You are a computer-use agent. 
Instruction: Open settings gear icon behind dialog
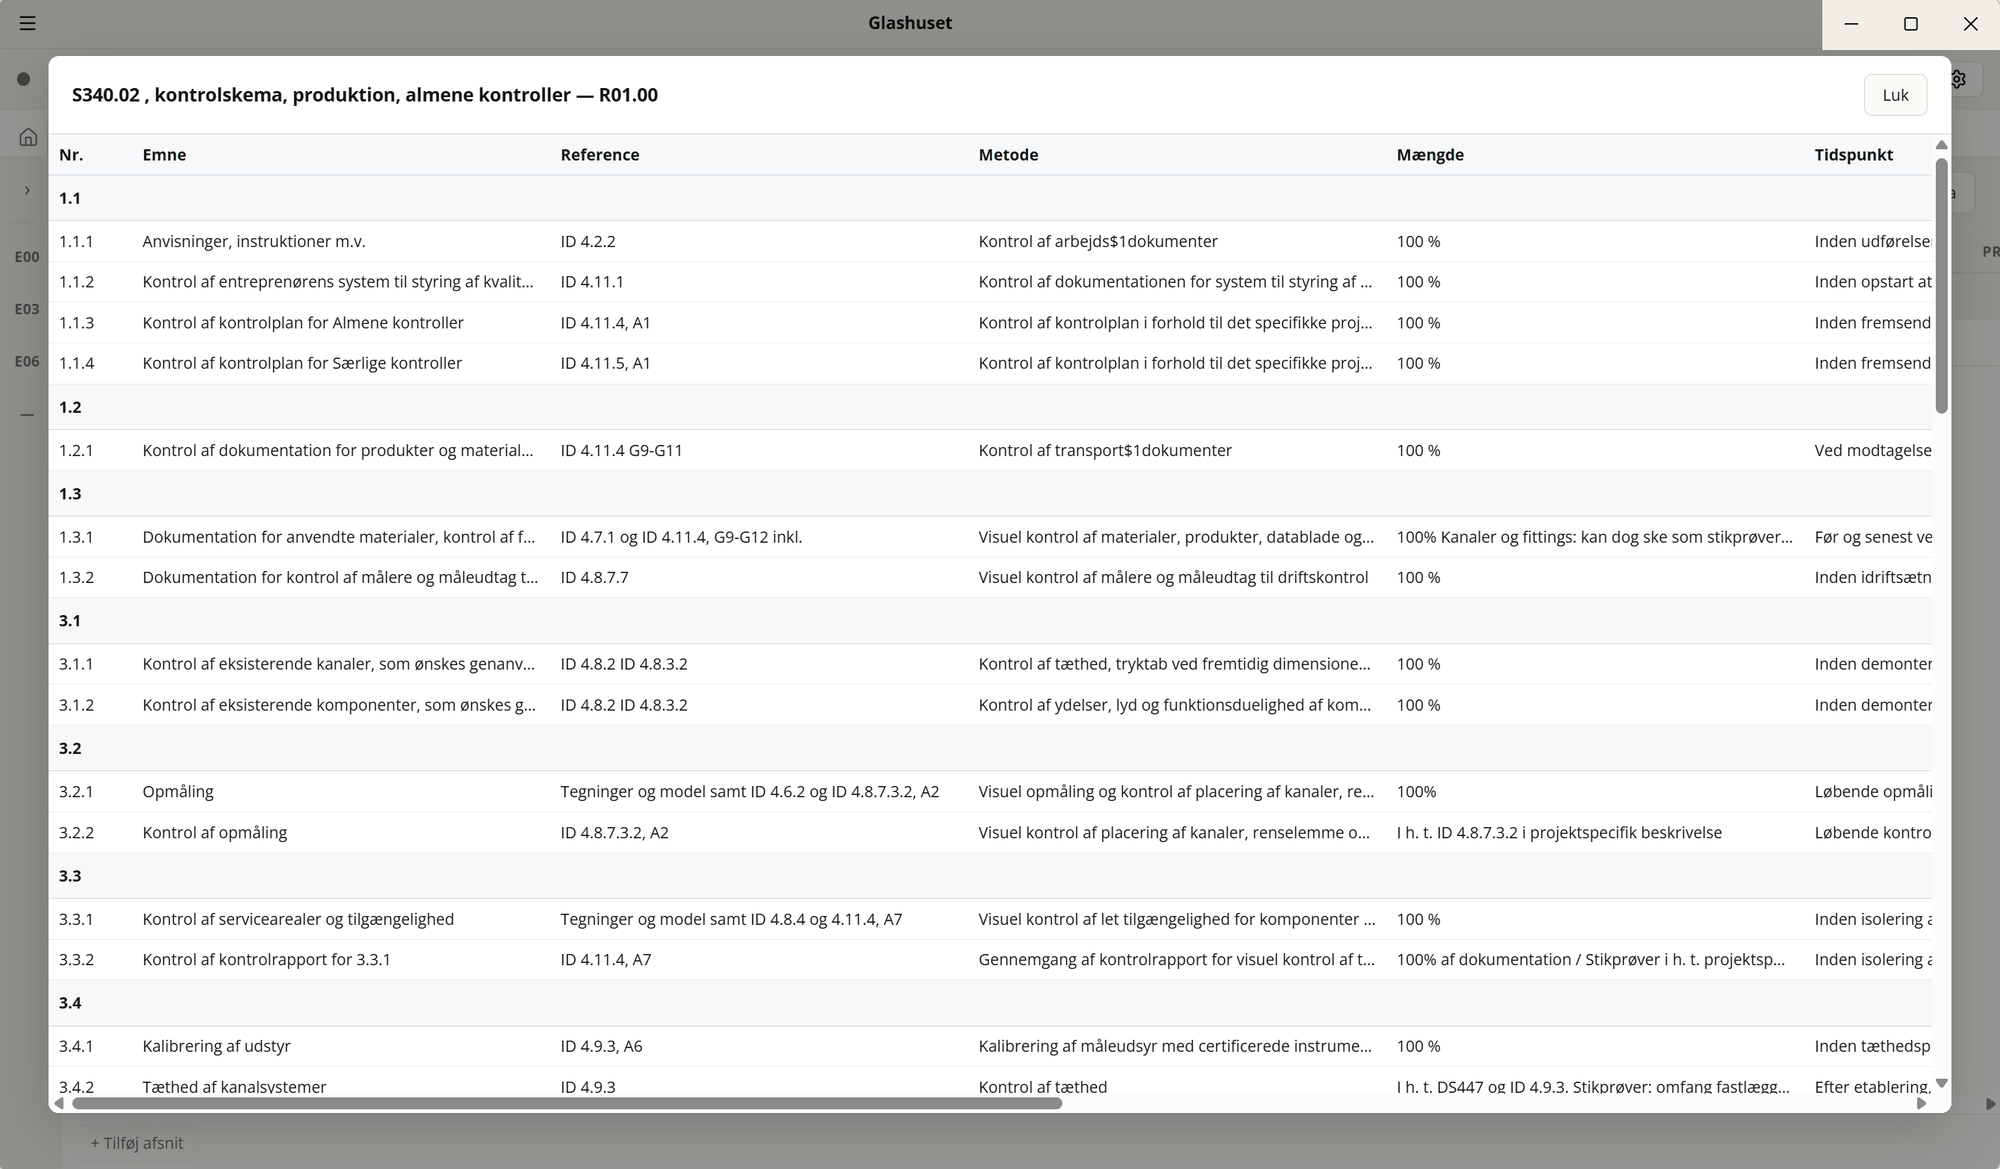point(1959,79)
